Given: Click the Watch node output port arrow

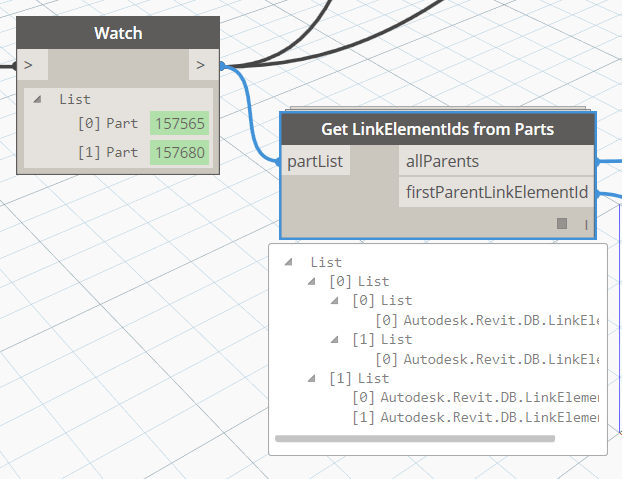Looking at the screenshot, I should [201, 65].
